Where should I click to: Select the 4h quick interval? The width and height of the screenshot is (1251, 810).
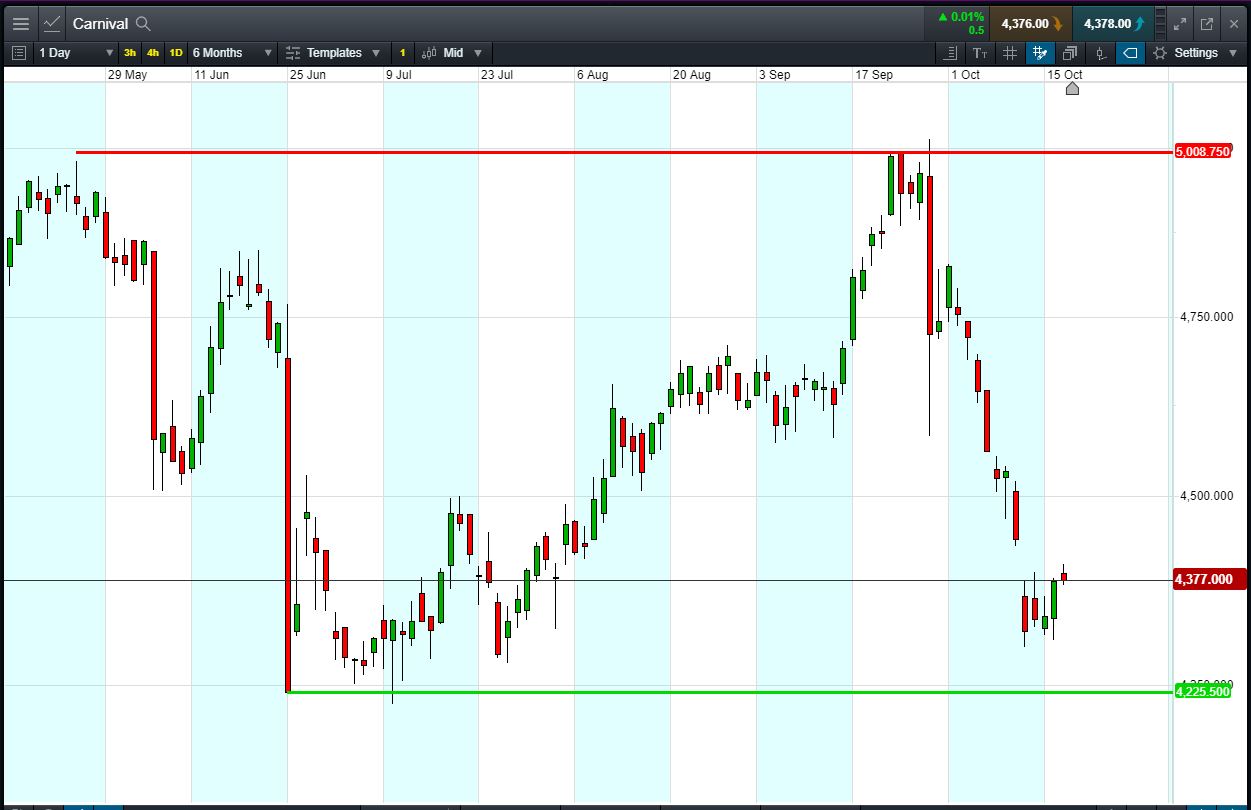click(x=153, y=53)
